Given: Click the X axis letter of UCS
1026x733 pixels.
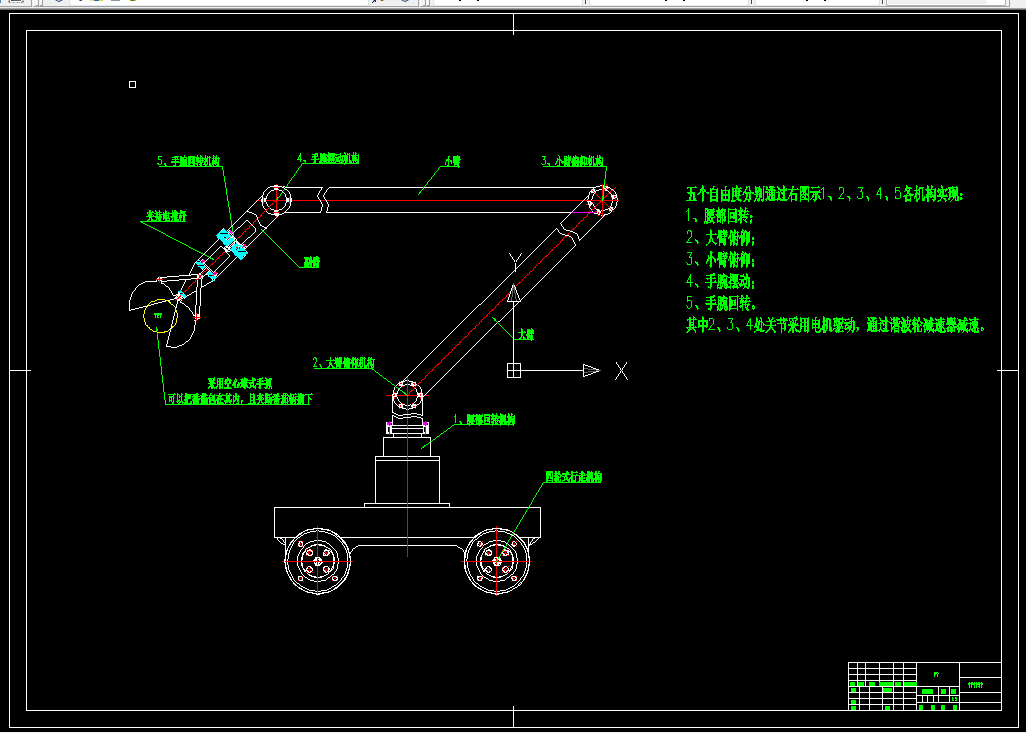Looking at the screenshot, I should [621, 371].
